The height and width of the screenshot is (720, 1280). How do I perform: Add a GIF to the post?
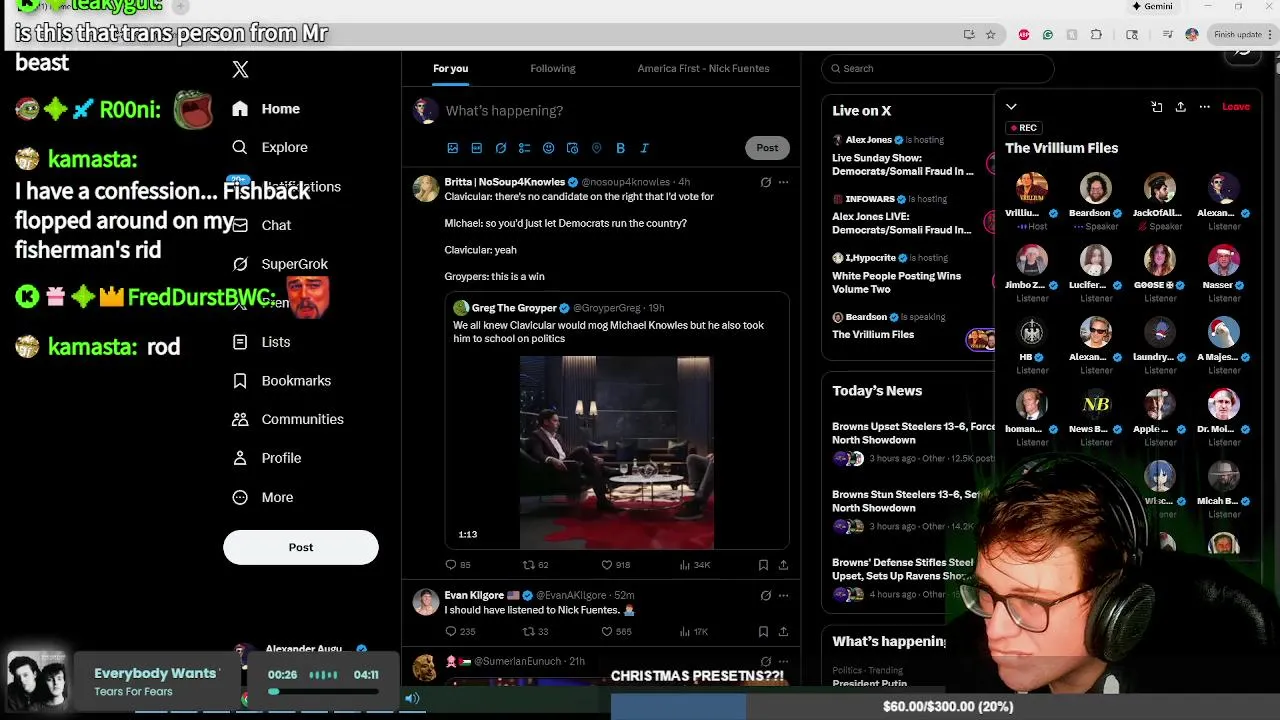[476, 148]
